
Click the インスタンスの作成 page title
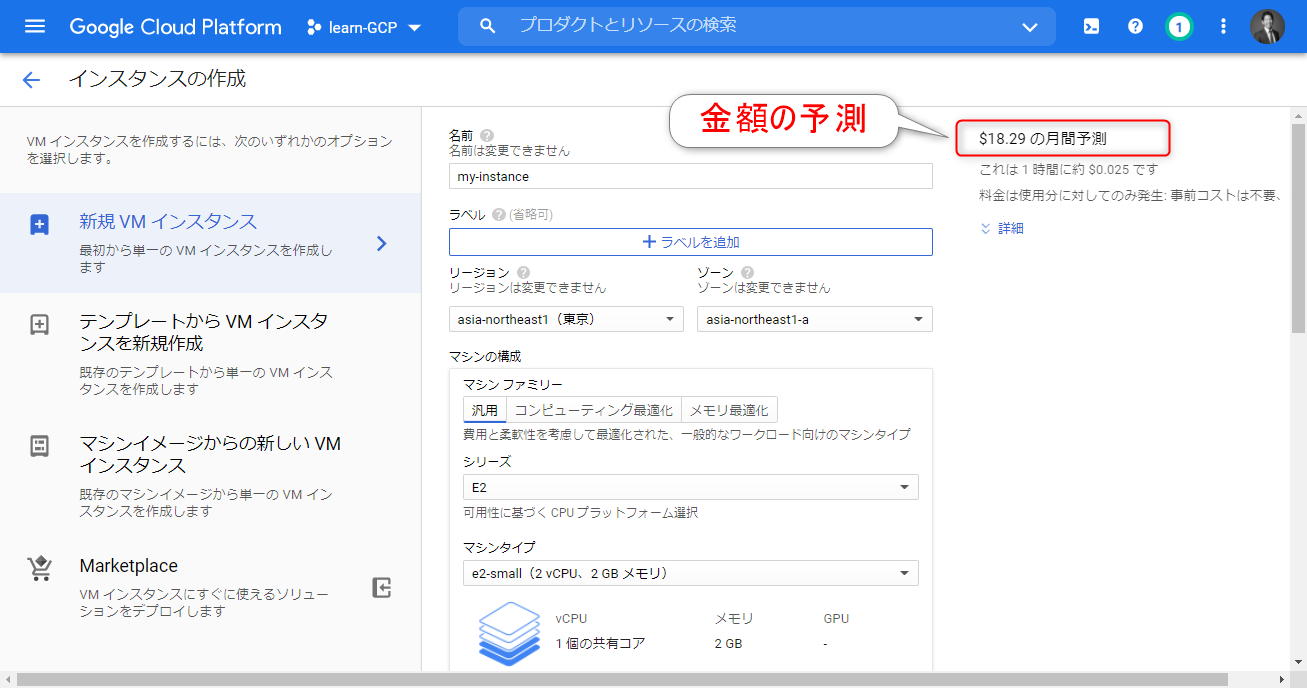(157, 79)
